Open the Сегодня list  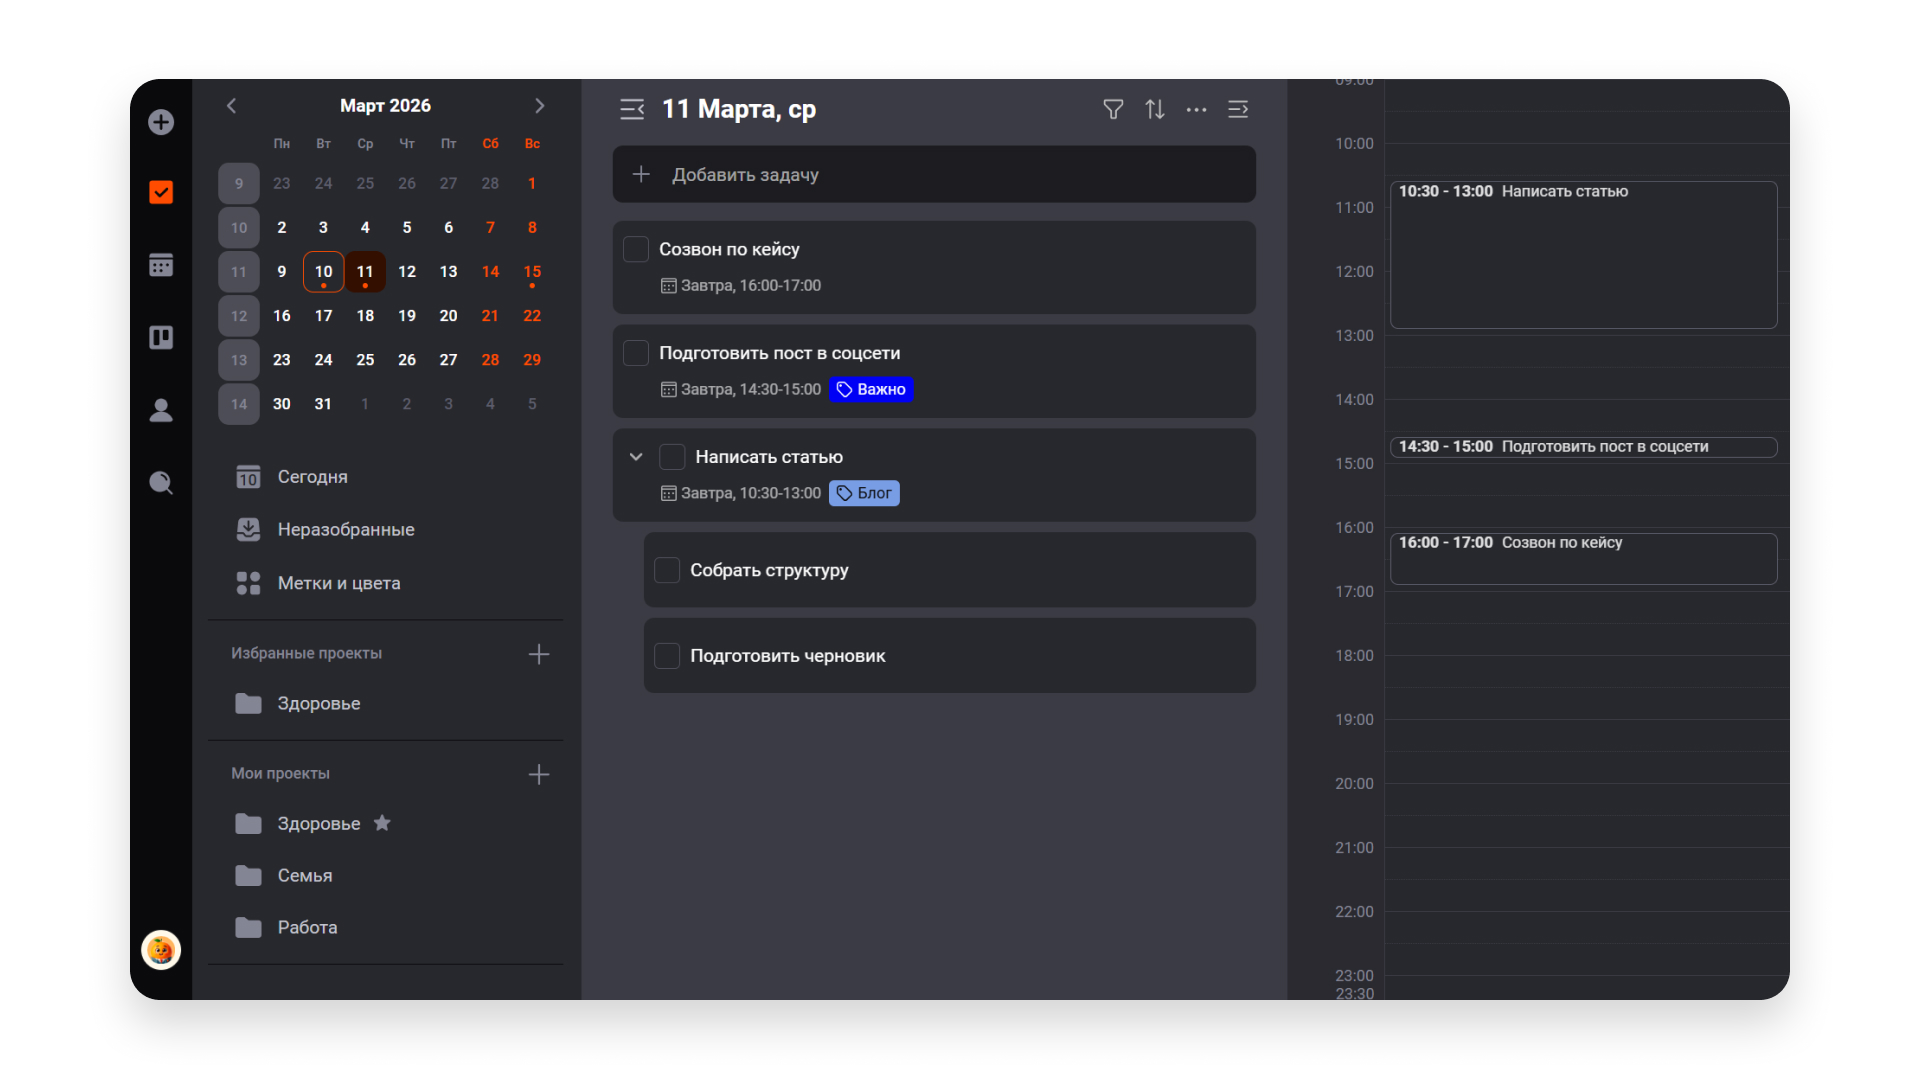point(312,477)
